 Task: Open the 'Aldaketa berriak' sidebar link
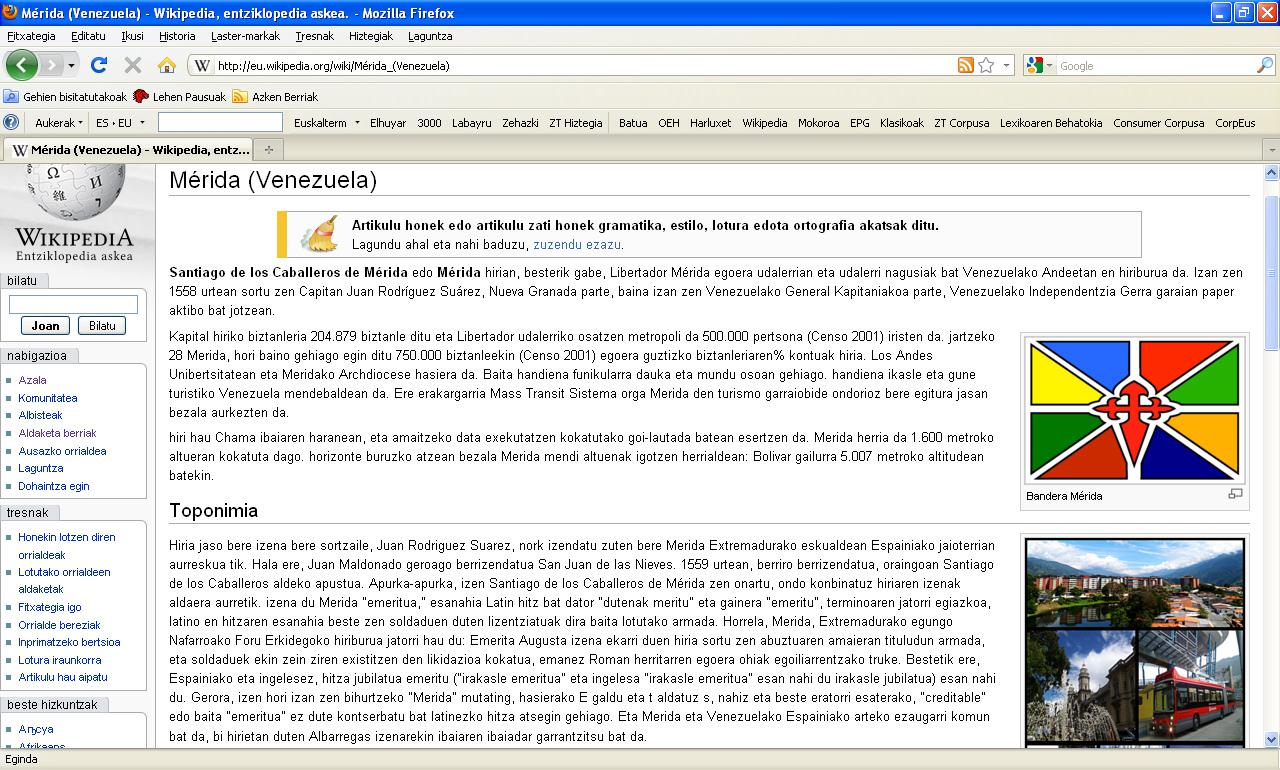coord(57,433)
